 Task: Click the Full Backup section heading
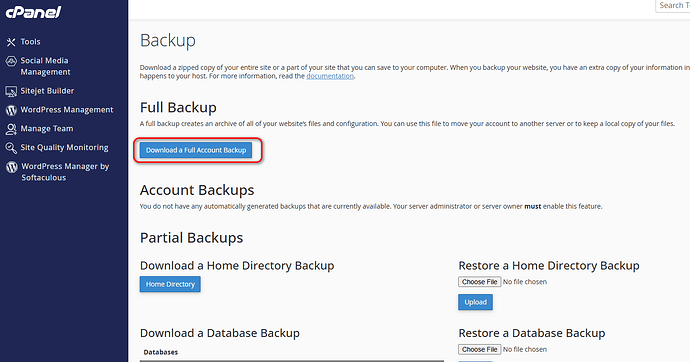[x=178, y=107]
